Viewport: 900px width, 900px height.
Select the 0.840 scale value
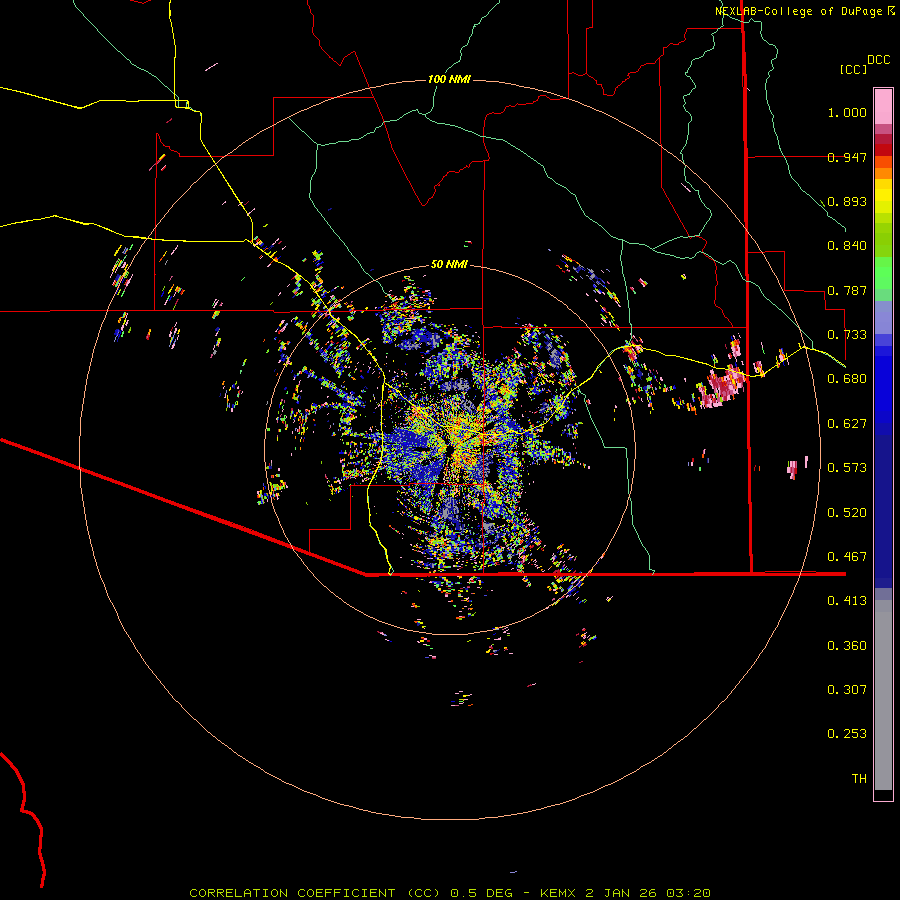(x=847, y=246)
